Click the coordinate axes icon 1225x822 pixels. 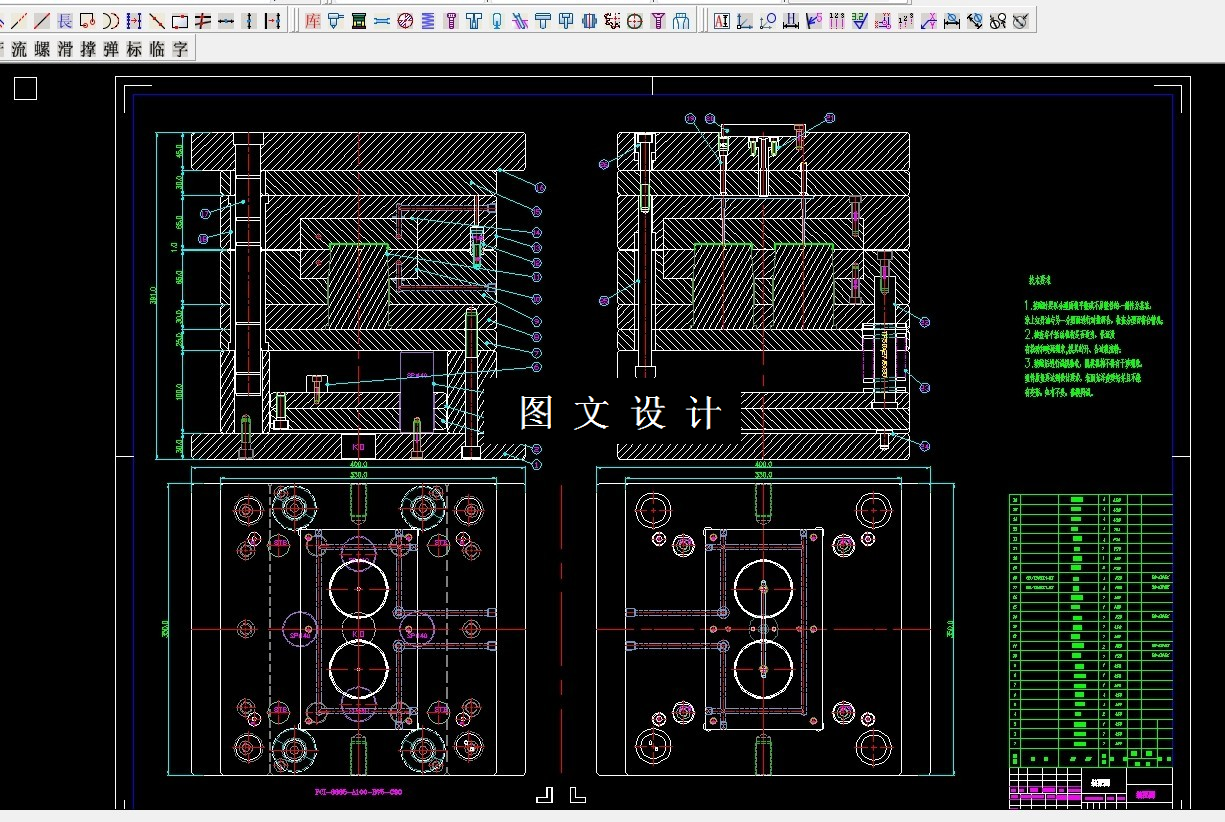coord(745,20)
